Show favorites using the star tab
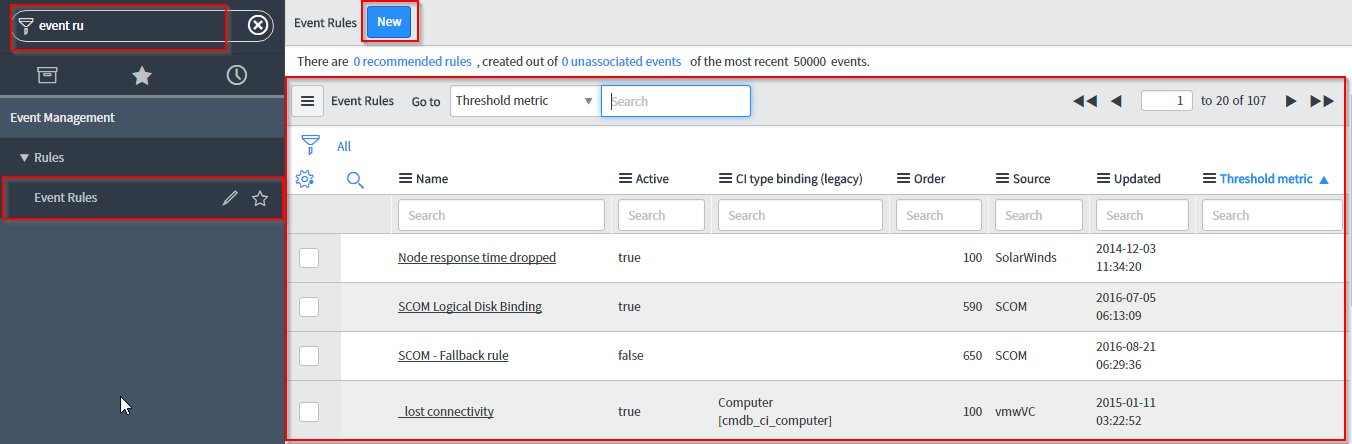Image resolution: width=1352 pixels, height=444 pixels. [x=142, y=75]
